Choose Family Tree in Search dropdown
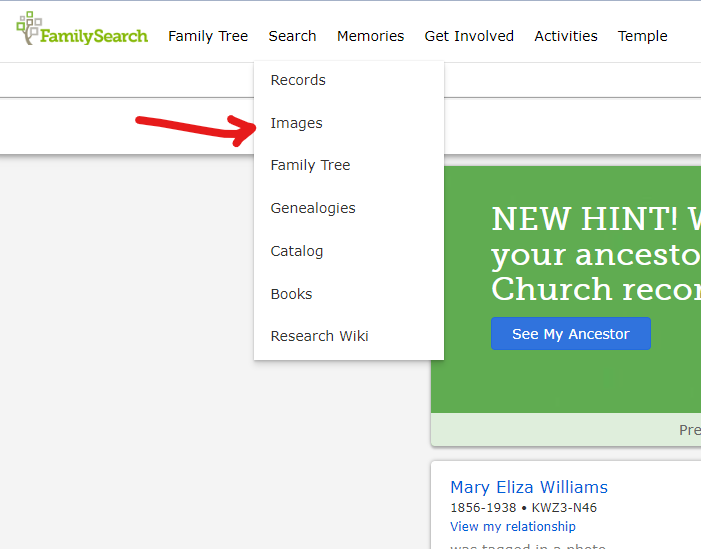Viewport: 701px width, 549px height. (310, 165)
